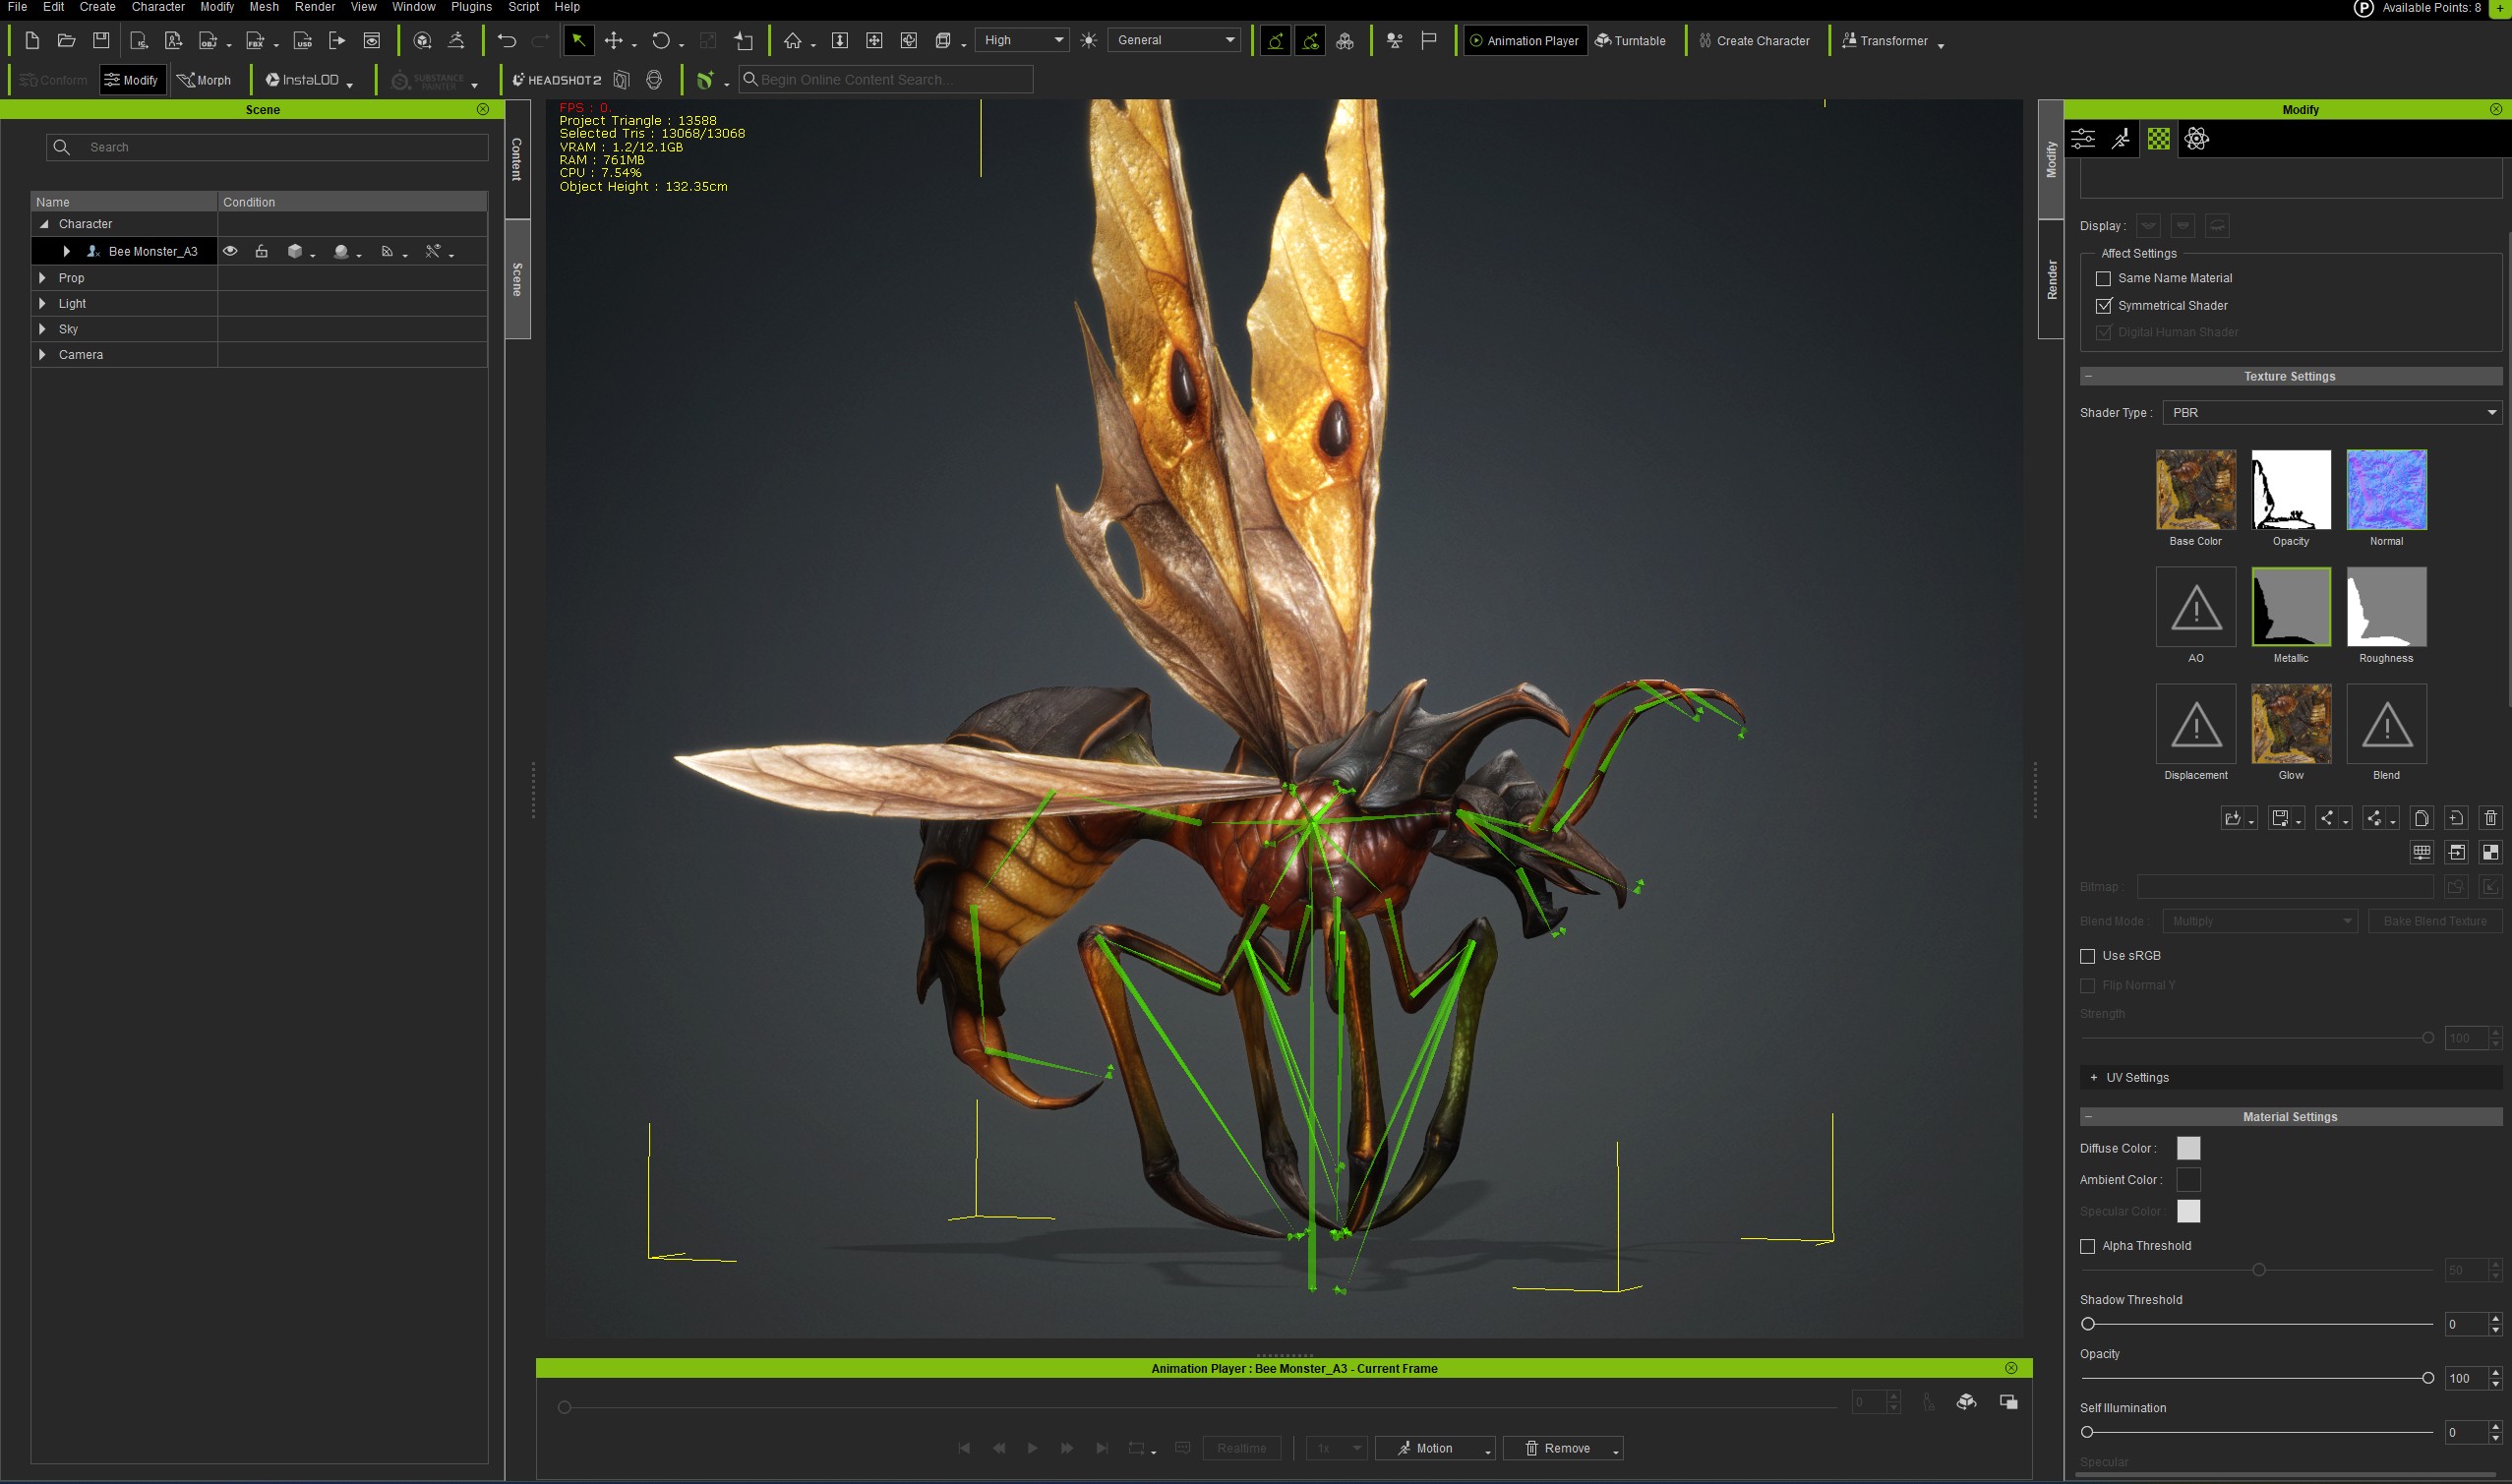Click the Home camera view icon
Viewport: 2512px width, 1484px height.
pyautogui.click(x=792, y=40)
